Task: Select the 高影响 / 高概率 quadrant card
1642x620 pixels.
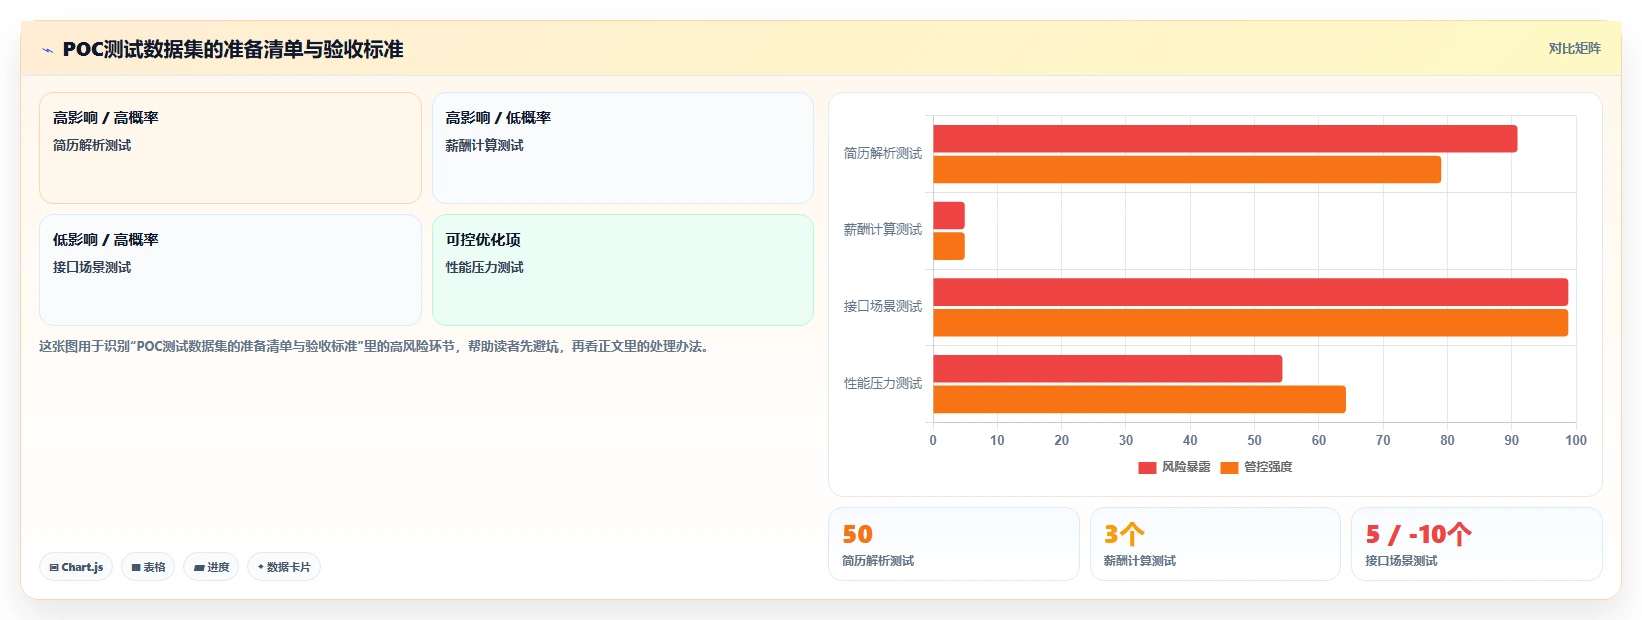Action: click(230, 148)
